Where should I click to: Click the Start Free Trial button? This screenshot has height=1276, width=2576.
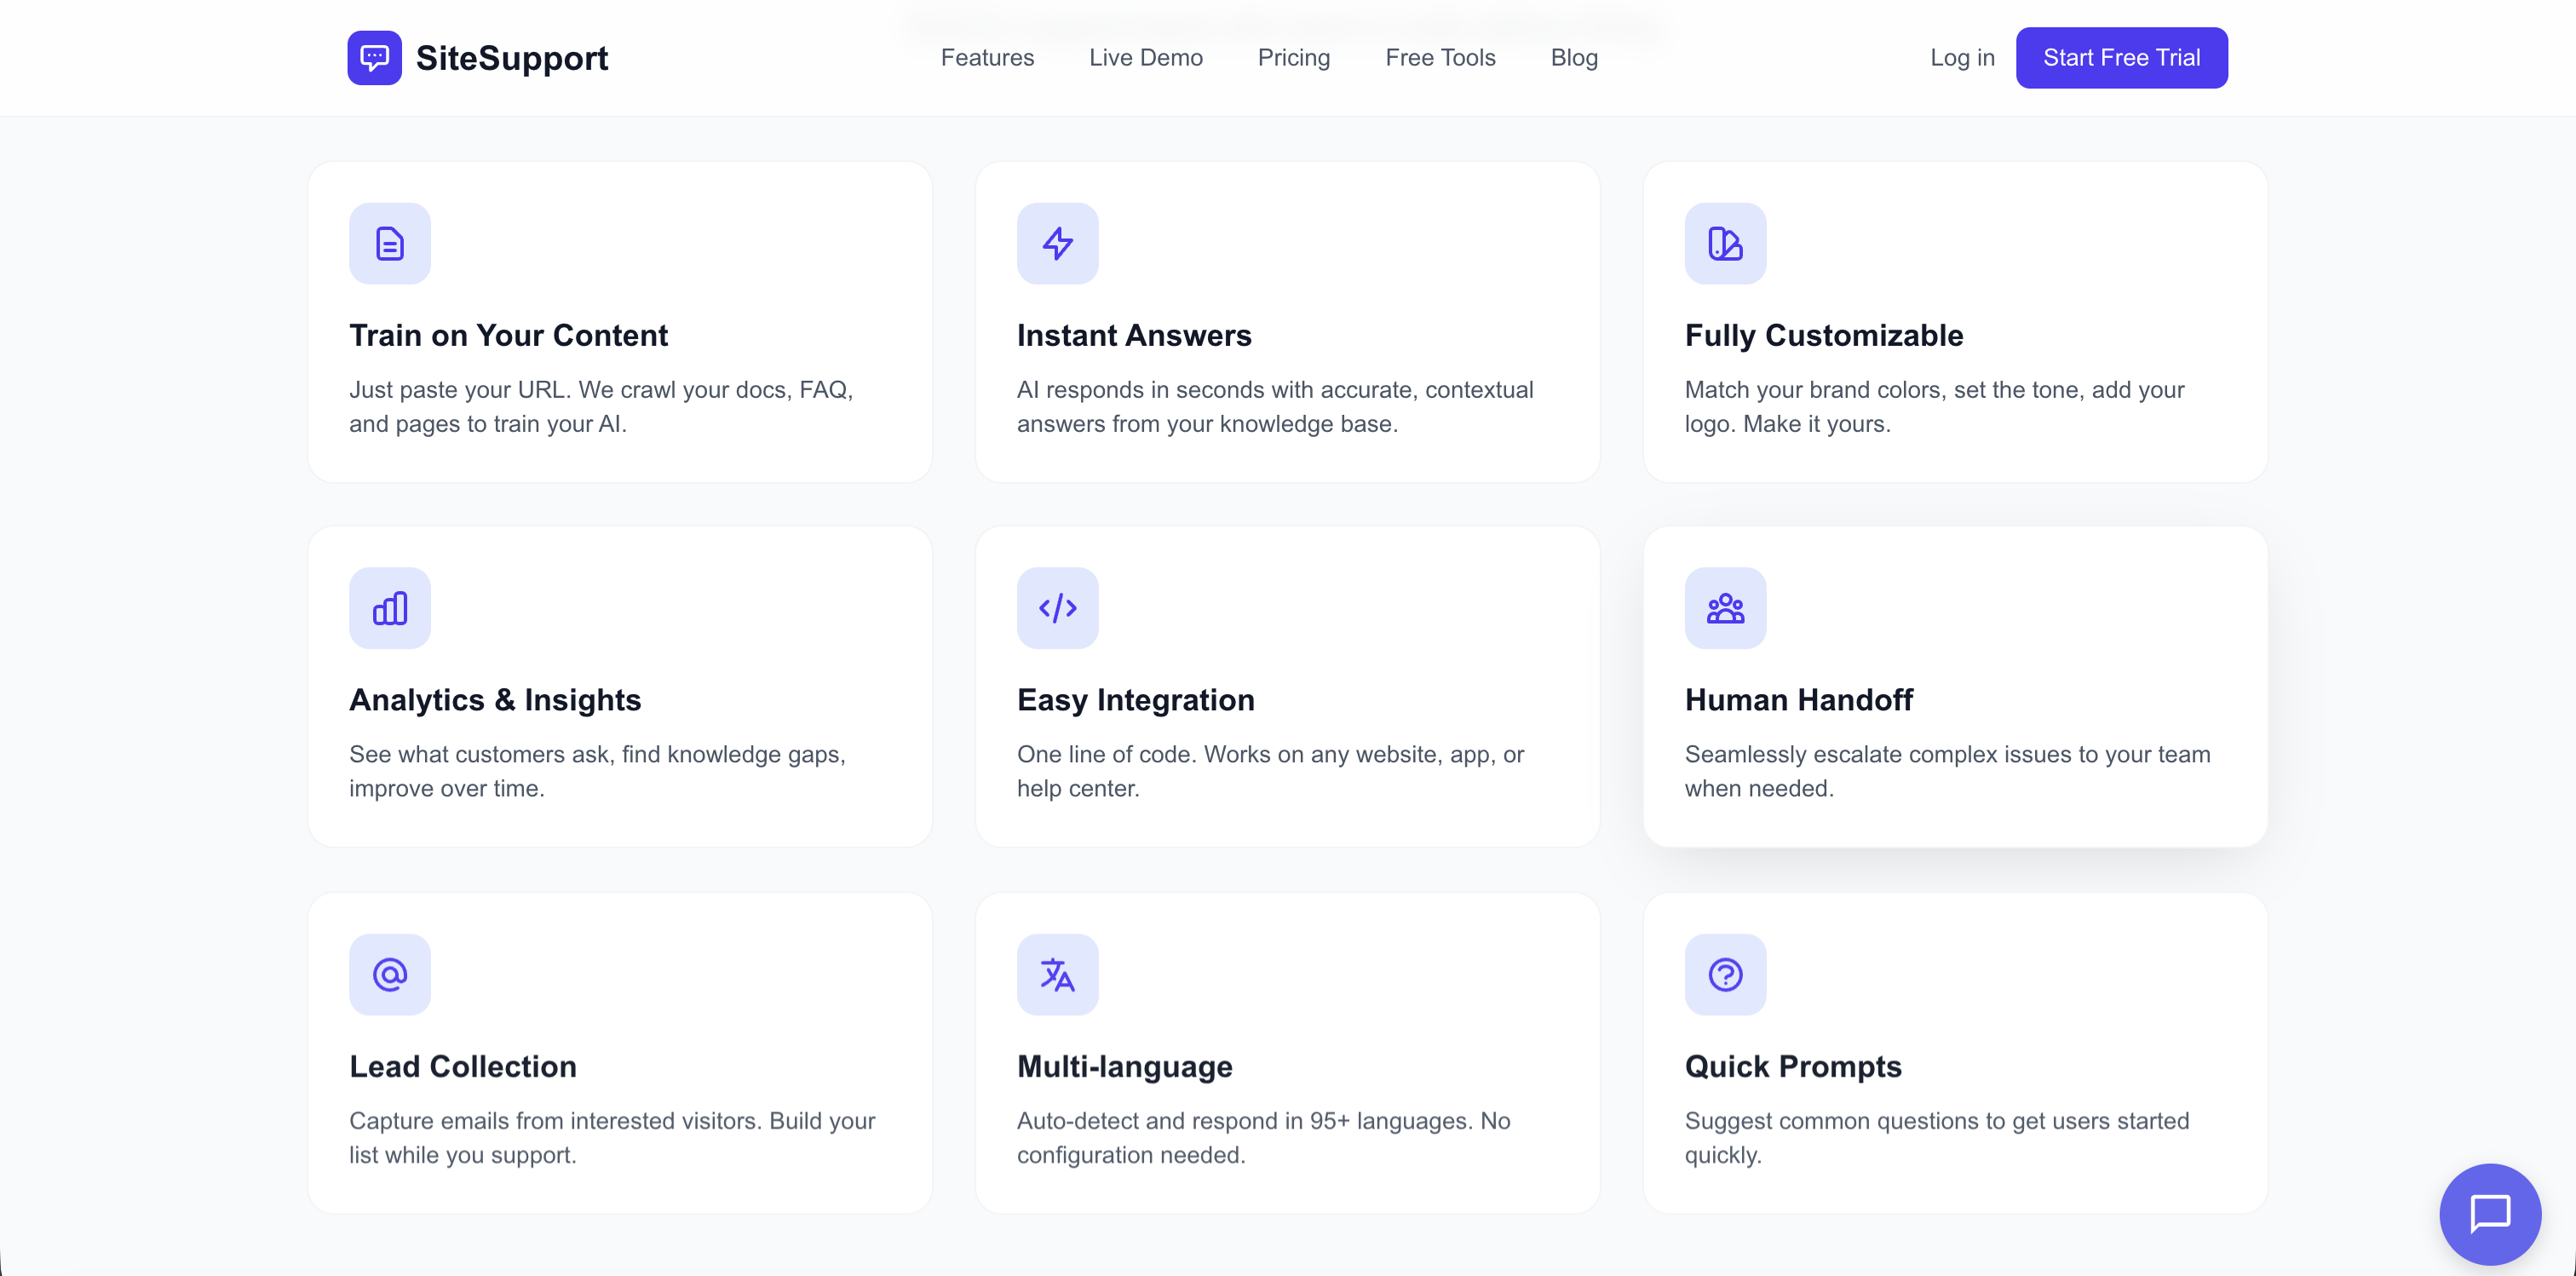pyautogui.click(x=2122, y=57)
